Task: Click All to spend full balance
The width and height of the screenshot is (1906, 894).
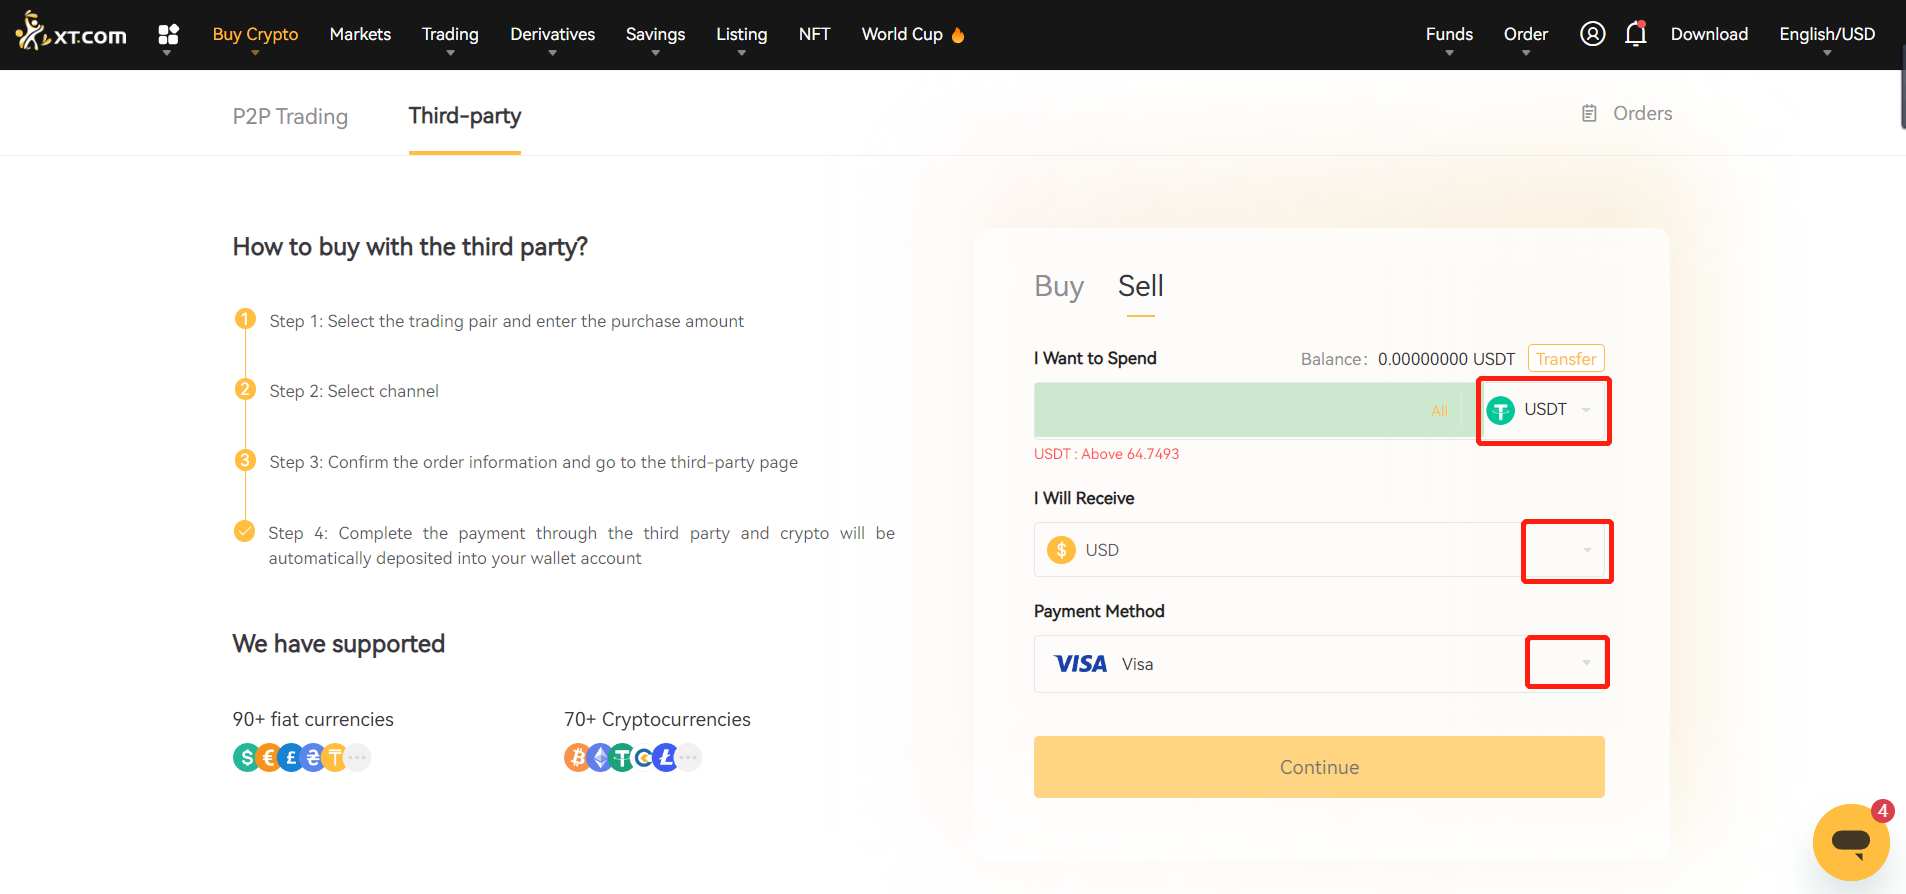Action: (1439, 411)
